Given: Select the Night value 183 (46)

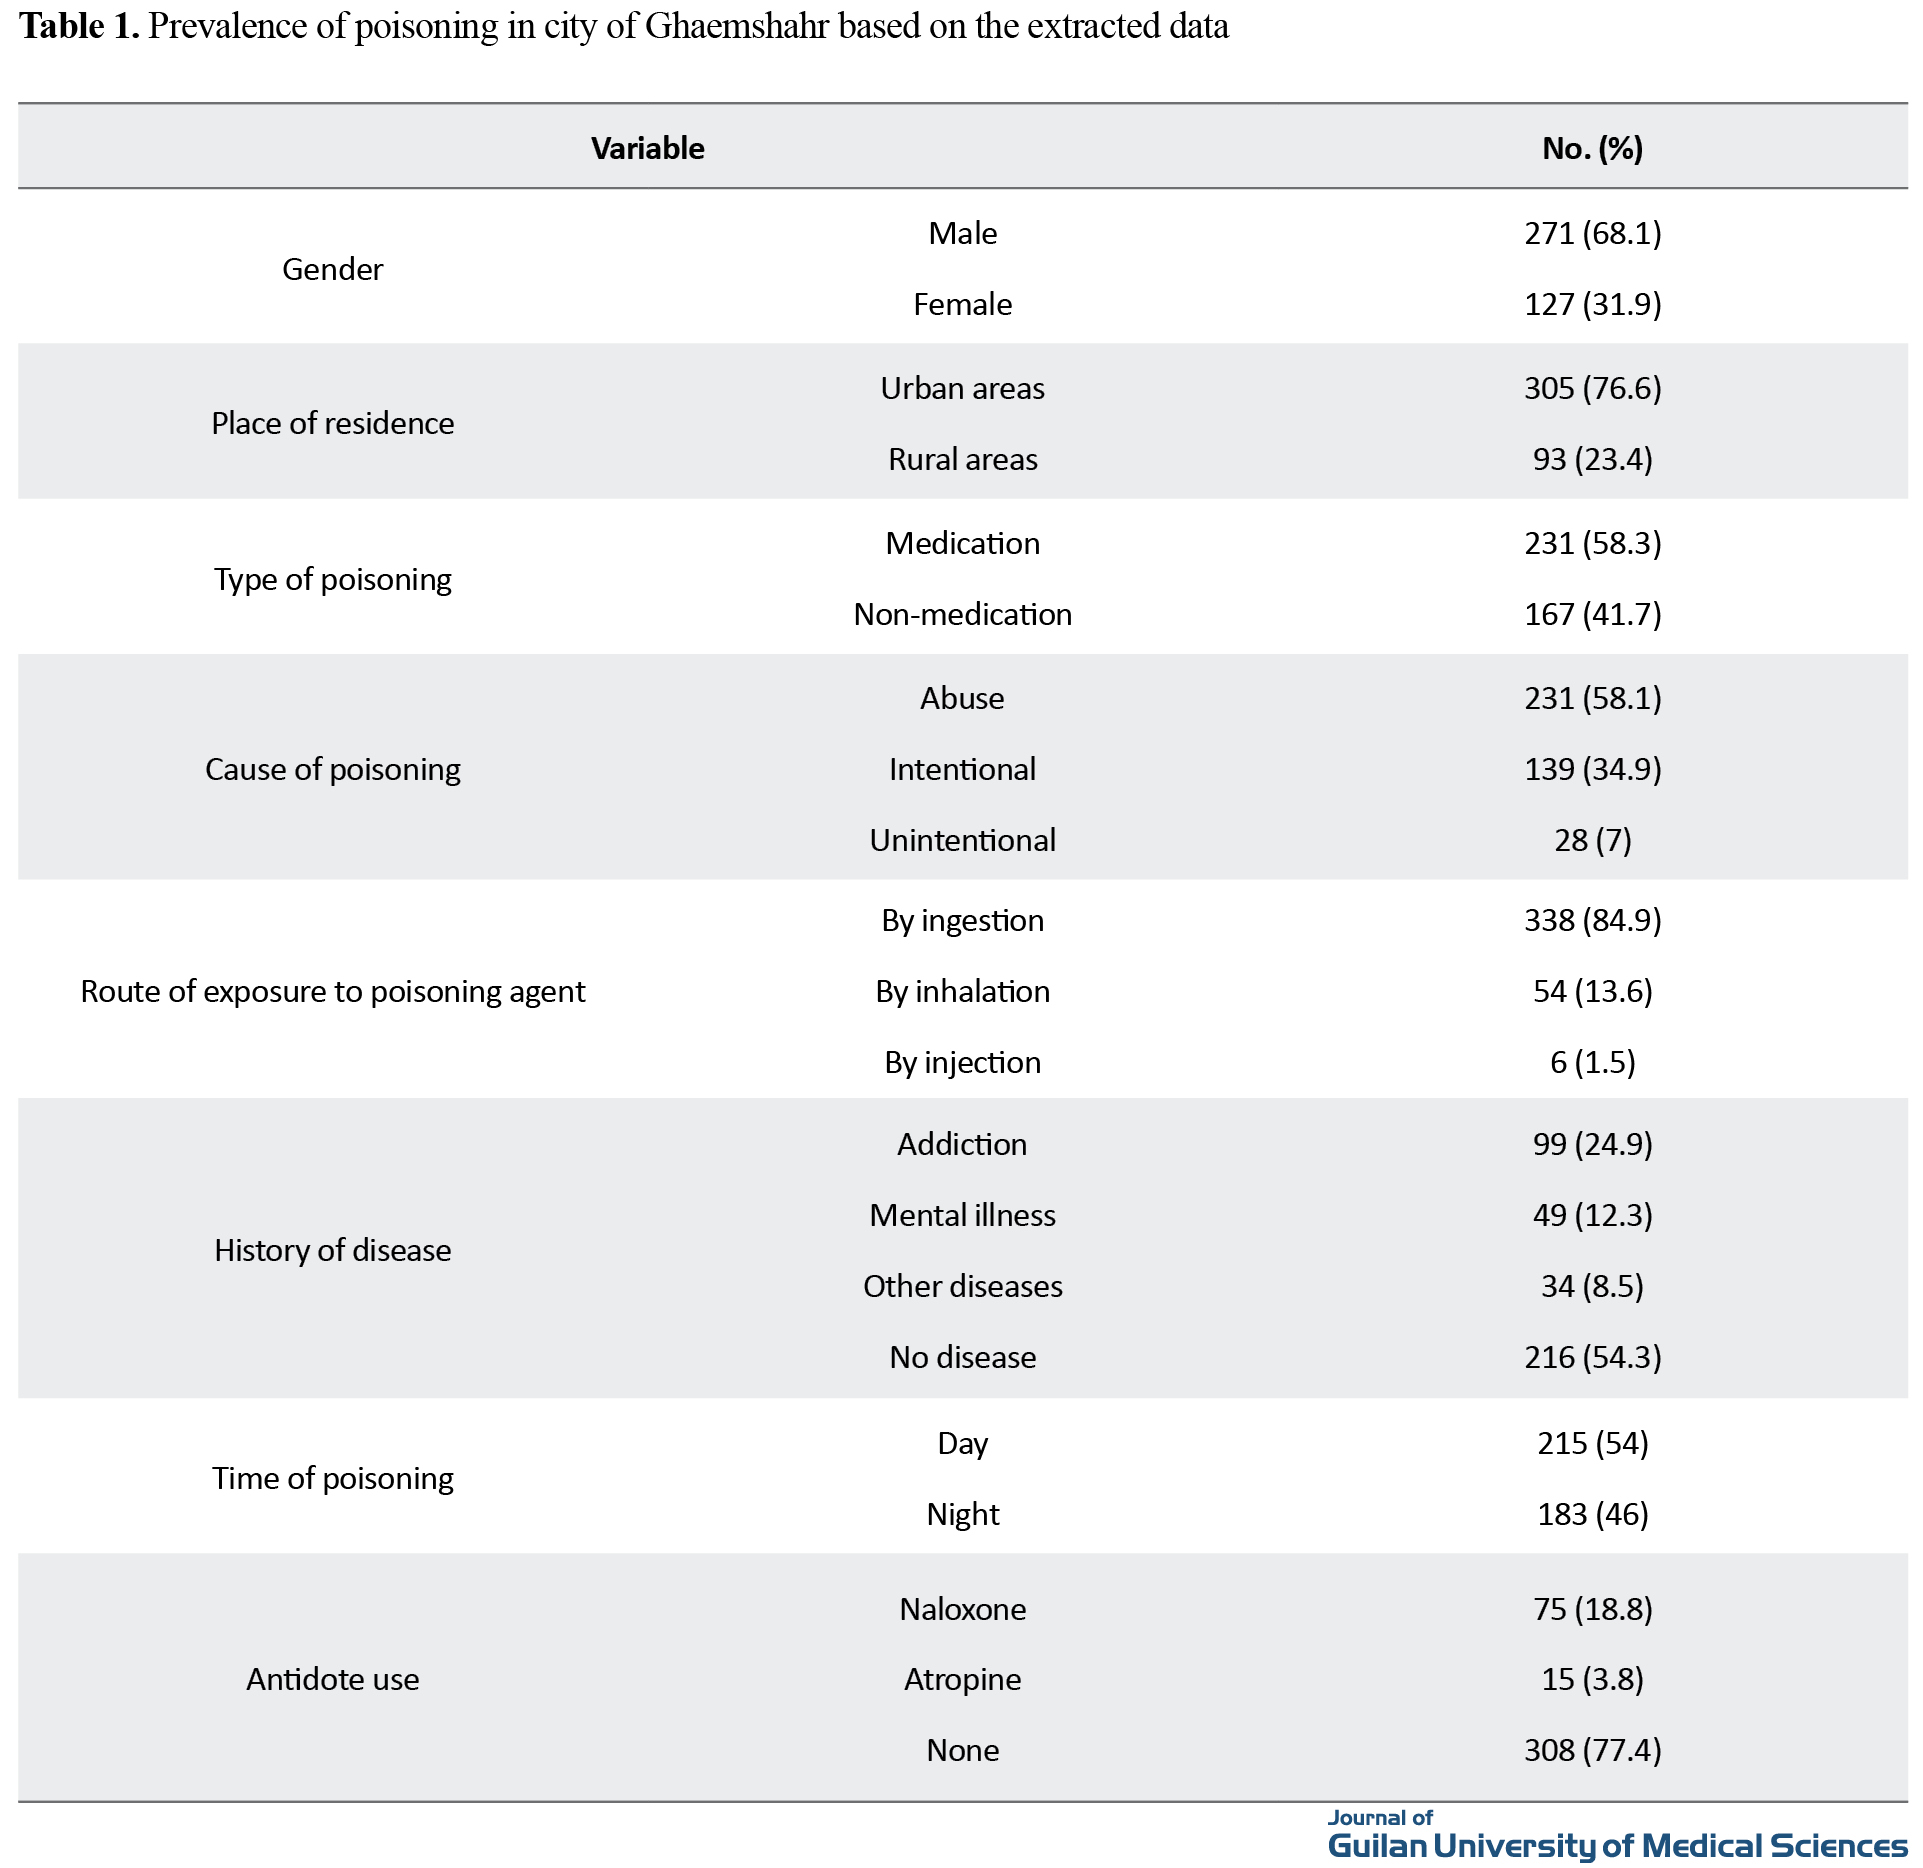Looking at the screenshot, I should click(1592, 1514).
